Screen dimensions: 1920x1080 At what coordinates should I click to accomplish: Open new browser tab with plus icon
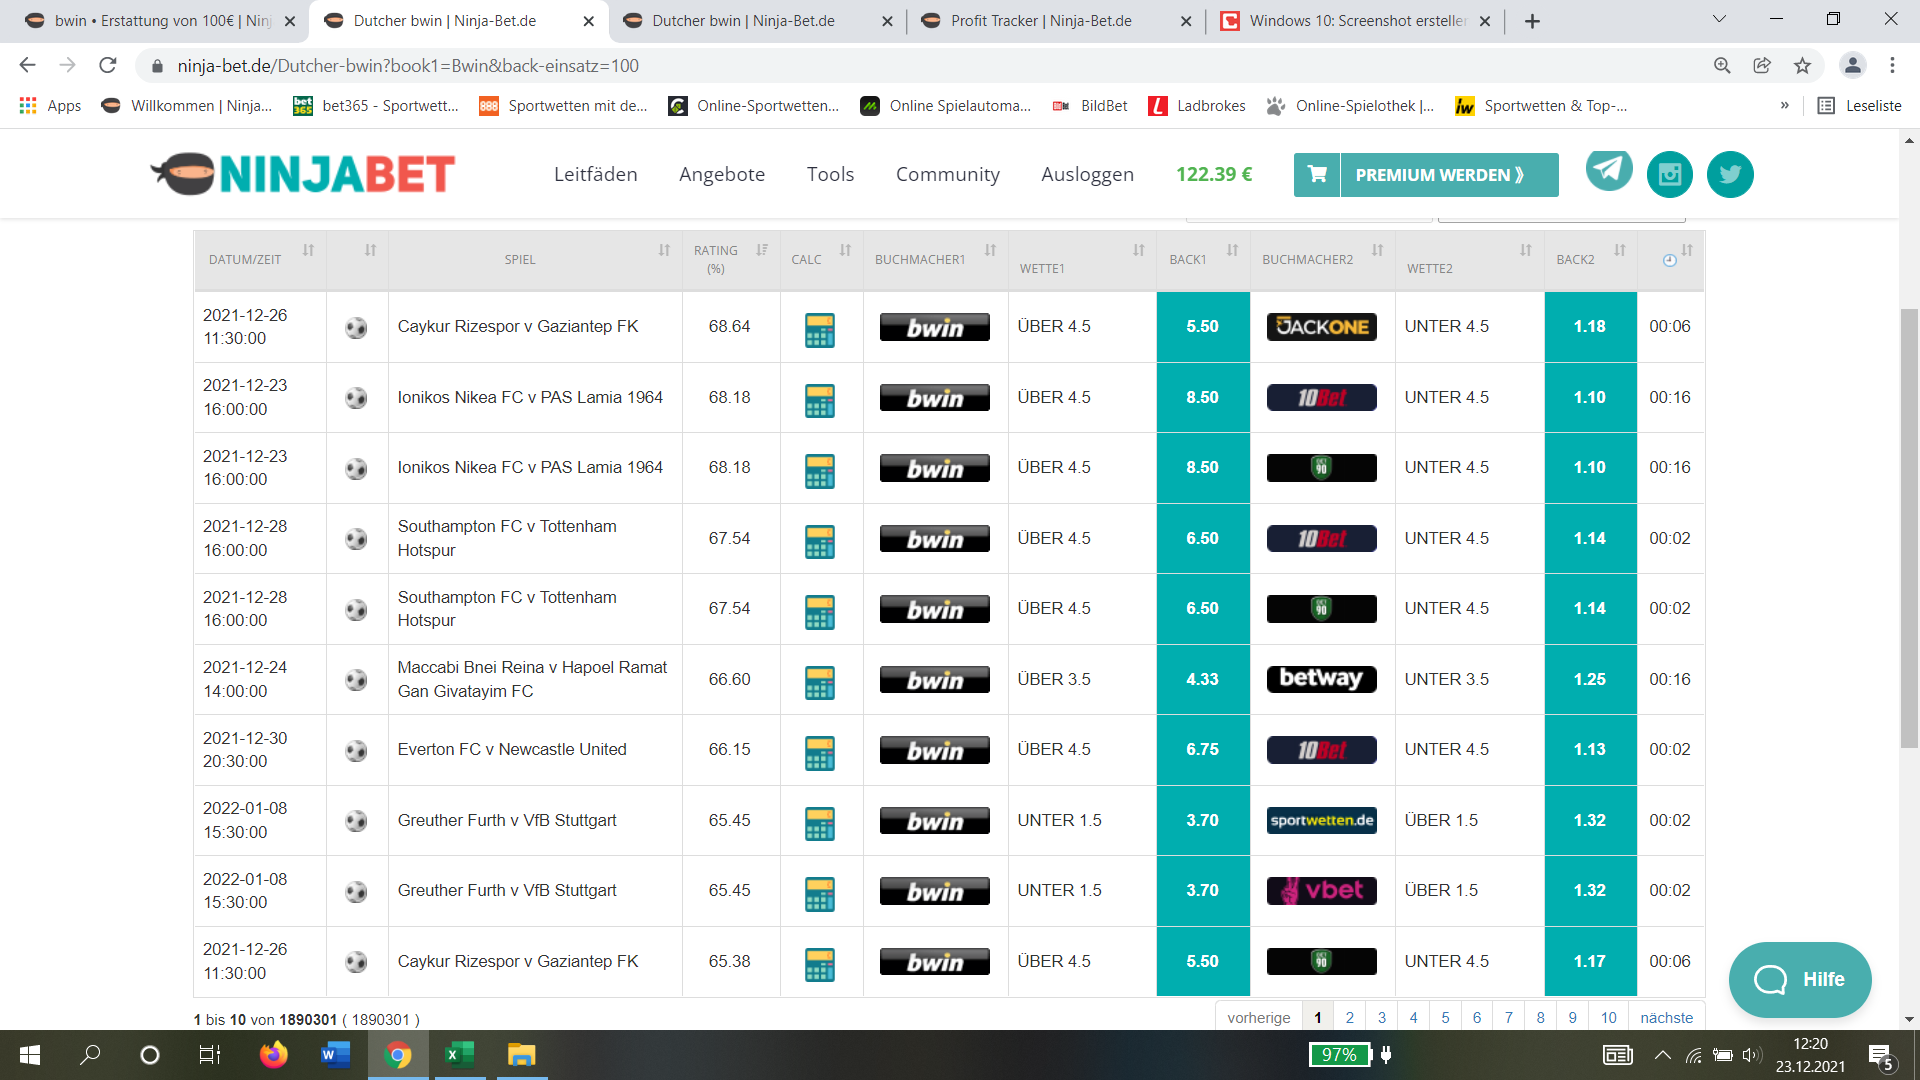(1531, 21)
